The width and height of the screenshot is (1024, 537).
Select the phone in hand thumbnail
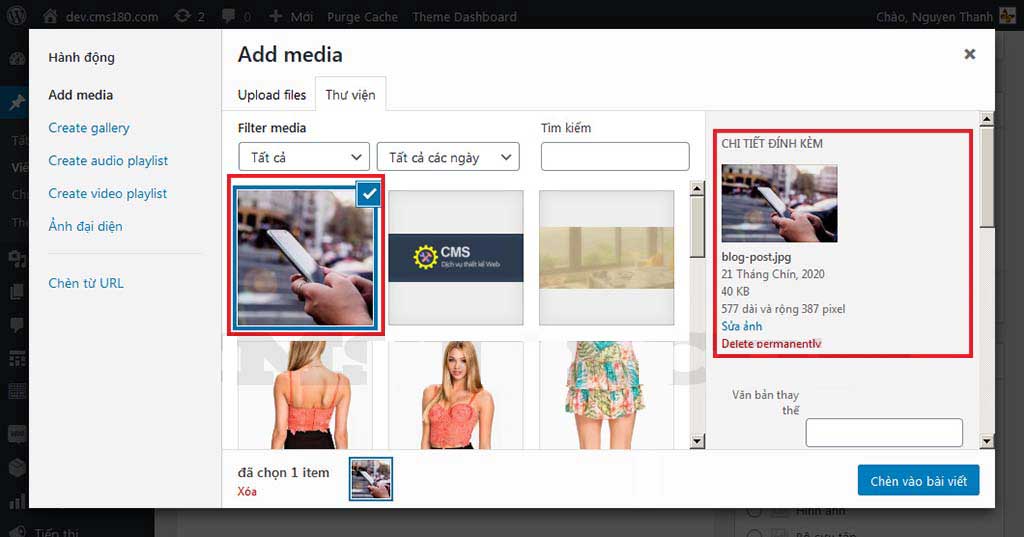(x=306, y=257)
